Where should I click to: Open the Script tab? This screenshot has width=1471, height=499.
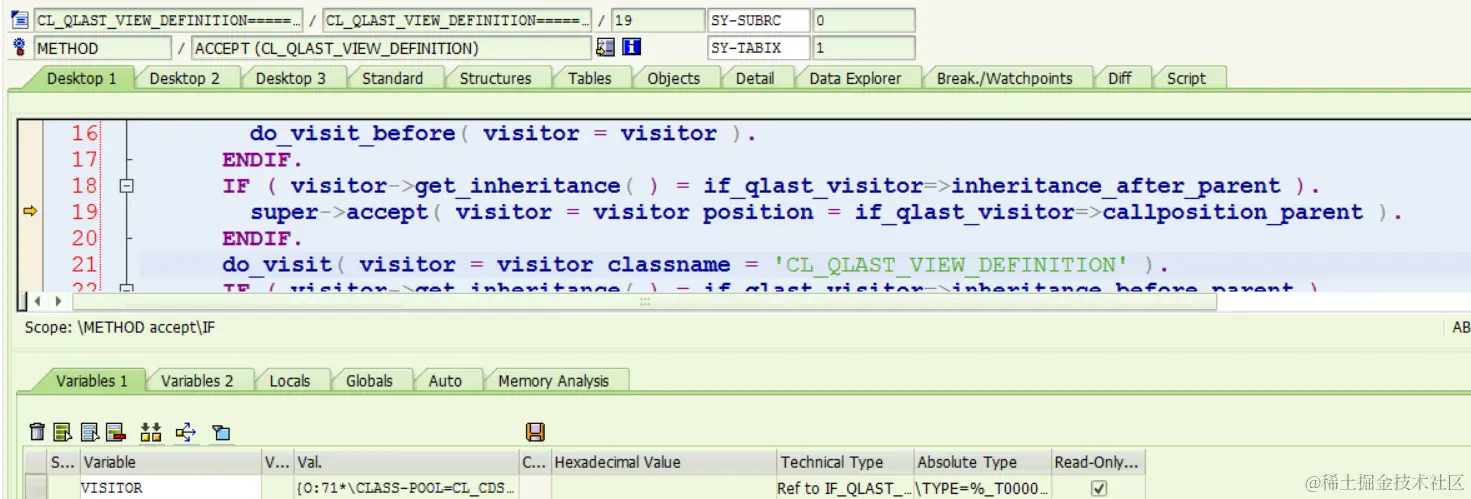point(1186,78)
